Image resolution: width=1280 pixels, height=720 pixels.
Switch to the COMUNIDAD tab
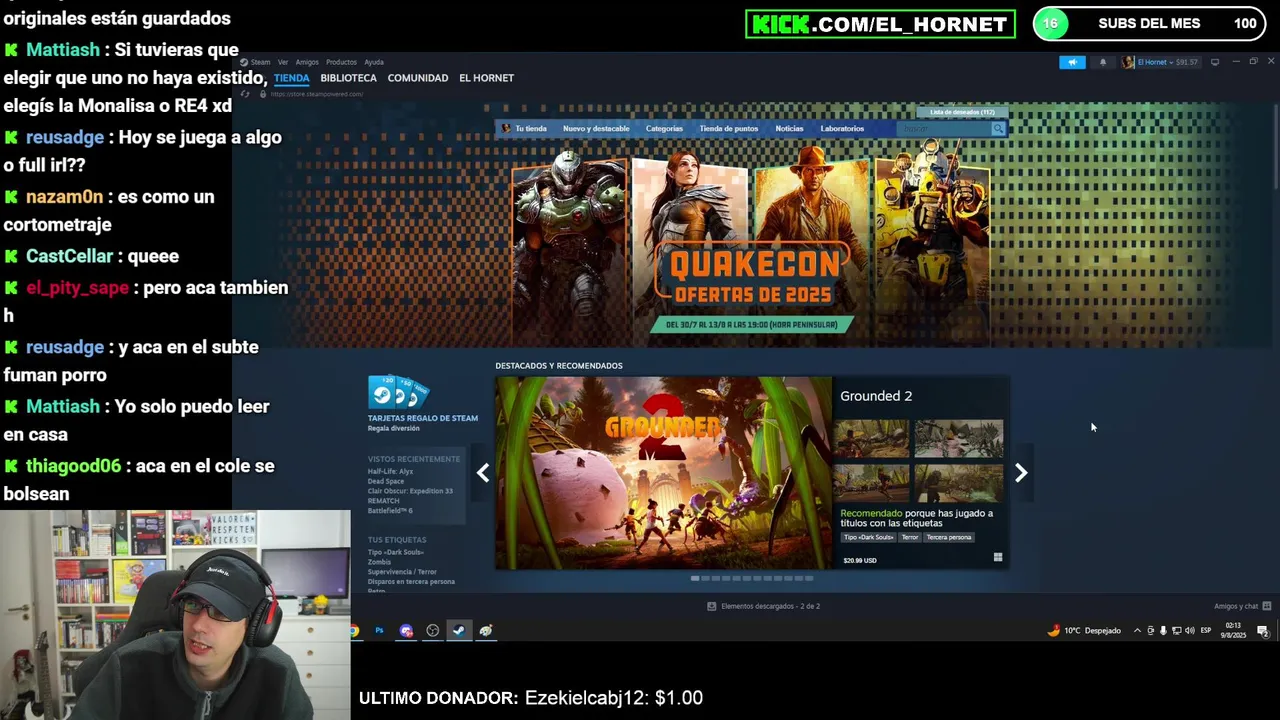[418, 78]
